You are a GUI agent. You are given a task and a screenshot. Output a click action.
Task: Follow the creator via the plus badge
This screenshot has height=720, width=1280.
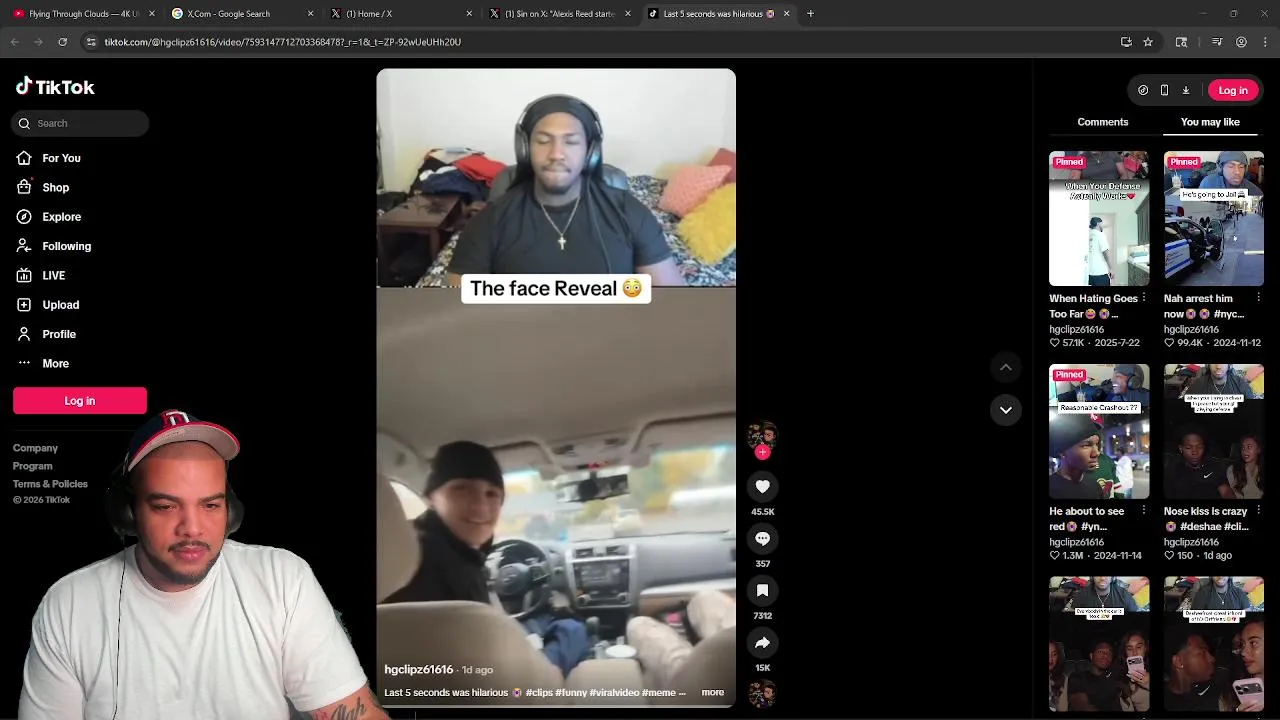click(762, 452)
